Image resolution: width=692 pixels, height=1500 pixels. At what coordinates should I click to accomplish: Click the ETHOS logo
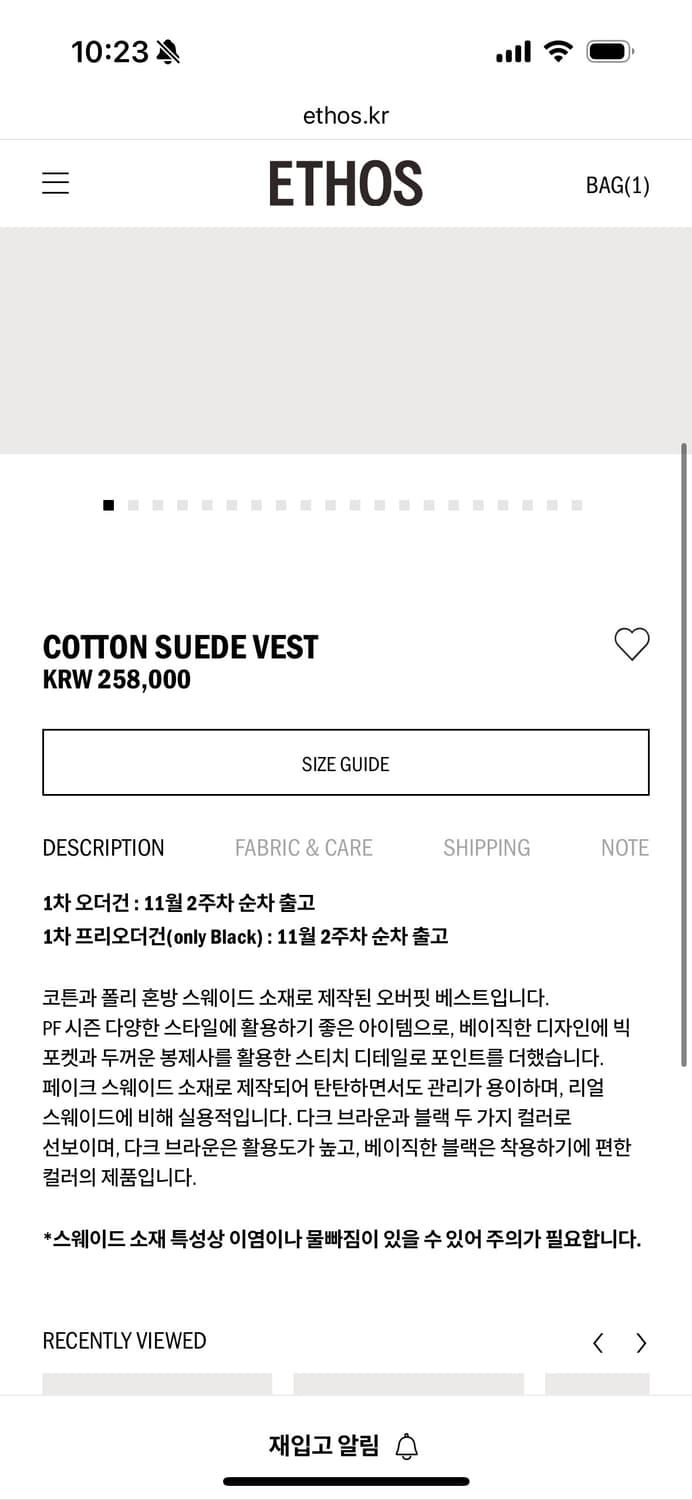click(346, 183)
